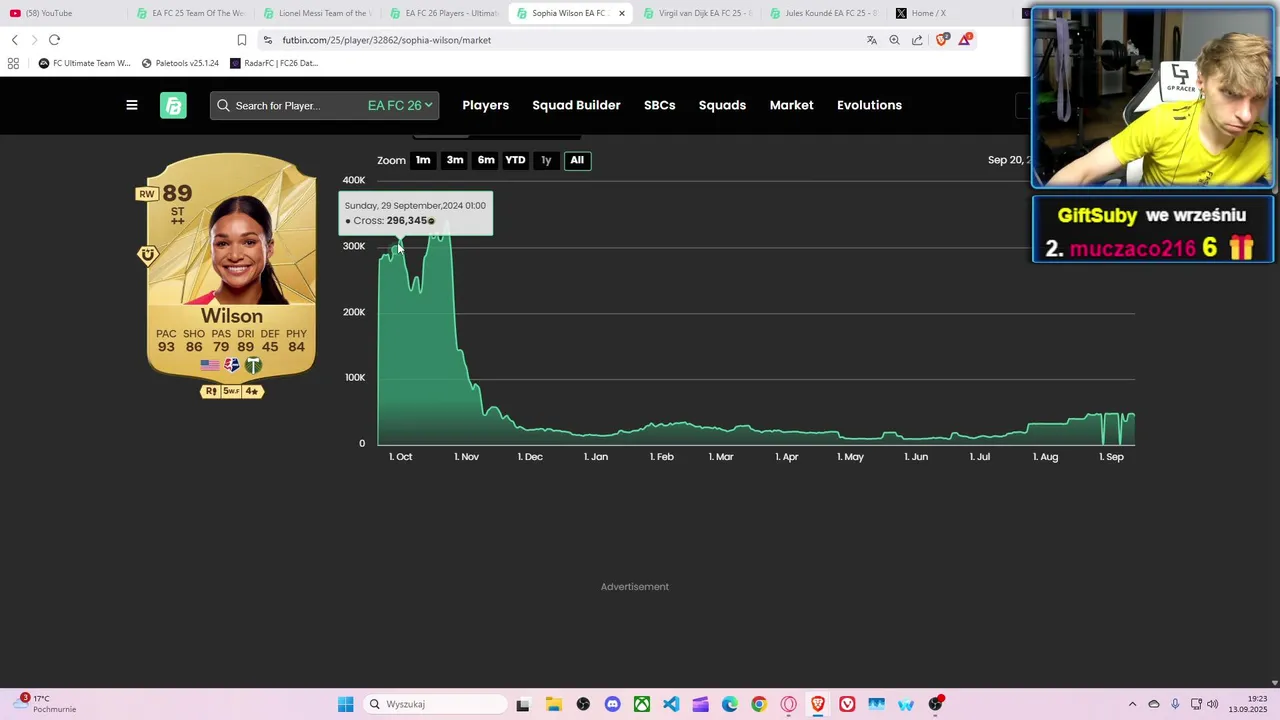The width and height of the screenshot is (1280, 720).
Task: Open the hamburger menu on Futbin
Action: pos(131,105)
